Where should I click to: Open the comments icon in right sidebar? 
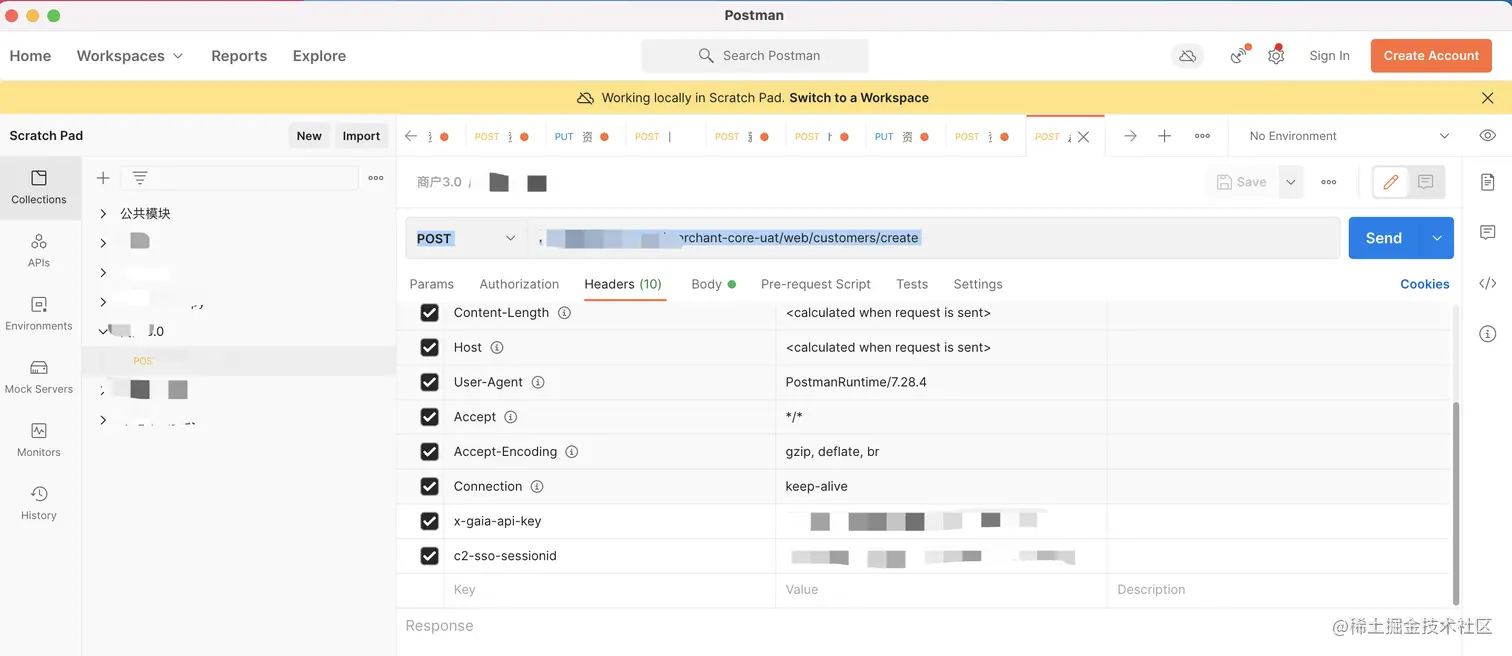(x=1488, y=233)
